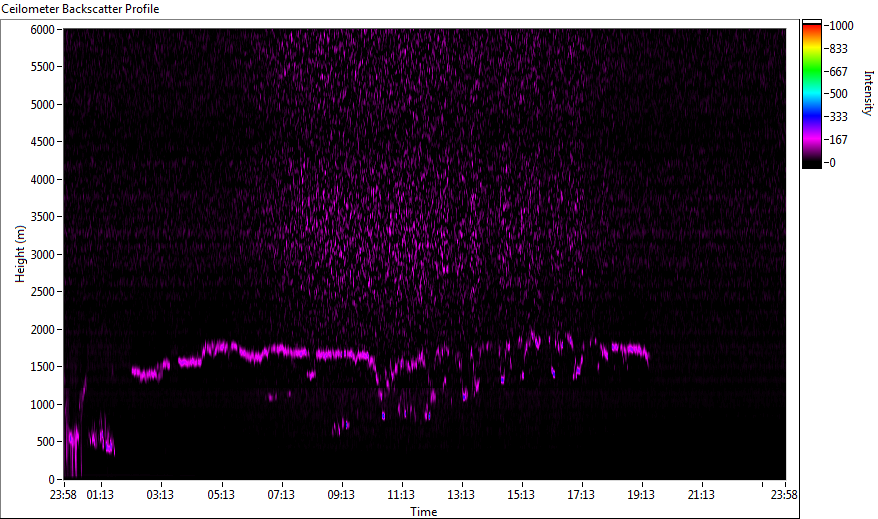878x519 pixels.
Task: Select the 3000 height tick label
Action: click(43, 255)
